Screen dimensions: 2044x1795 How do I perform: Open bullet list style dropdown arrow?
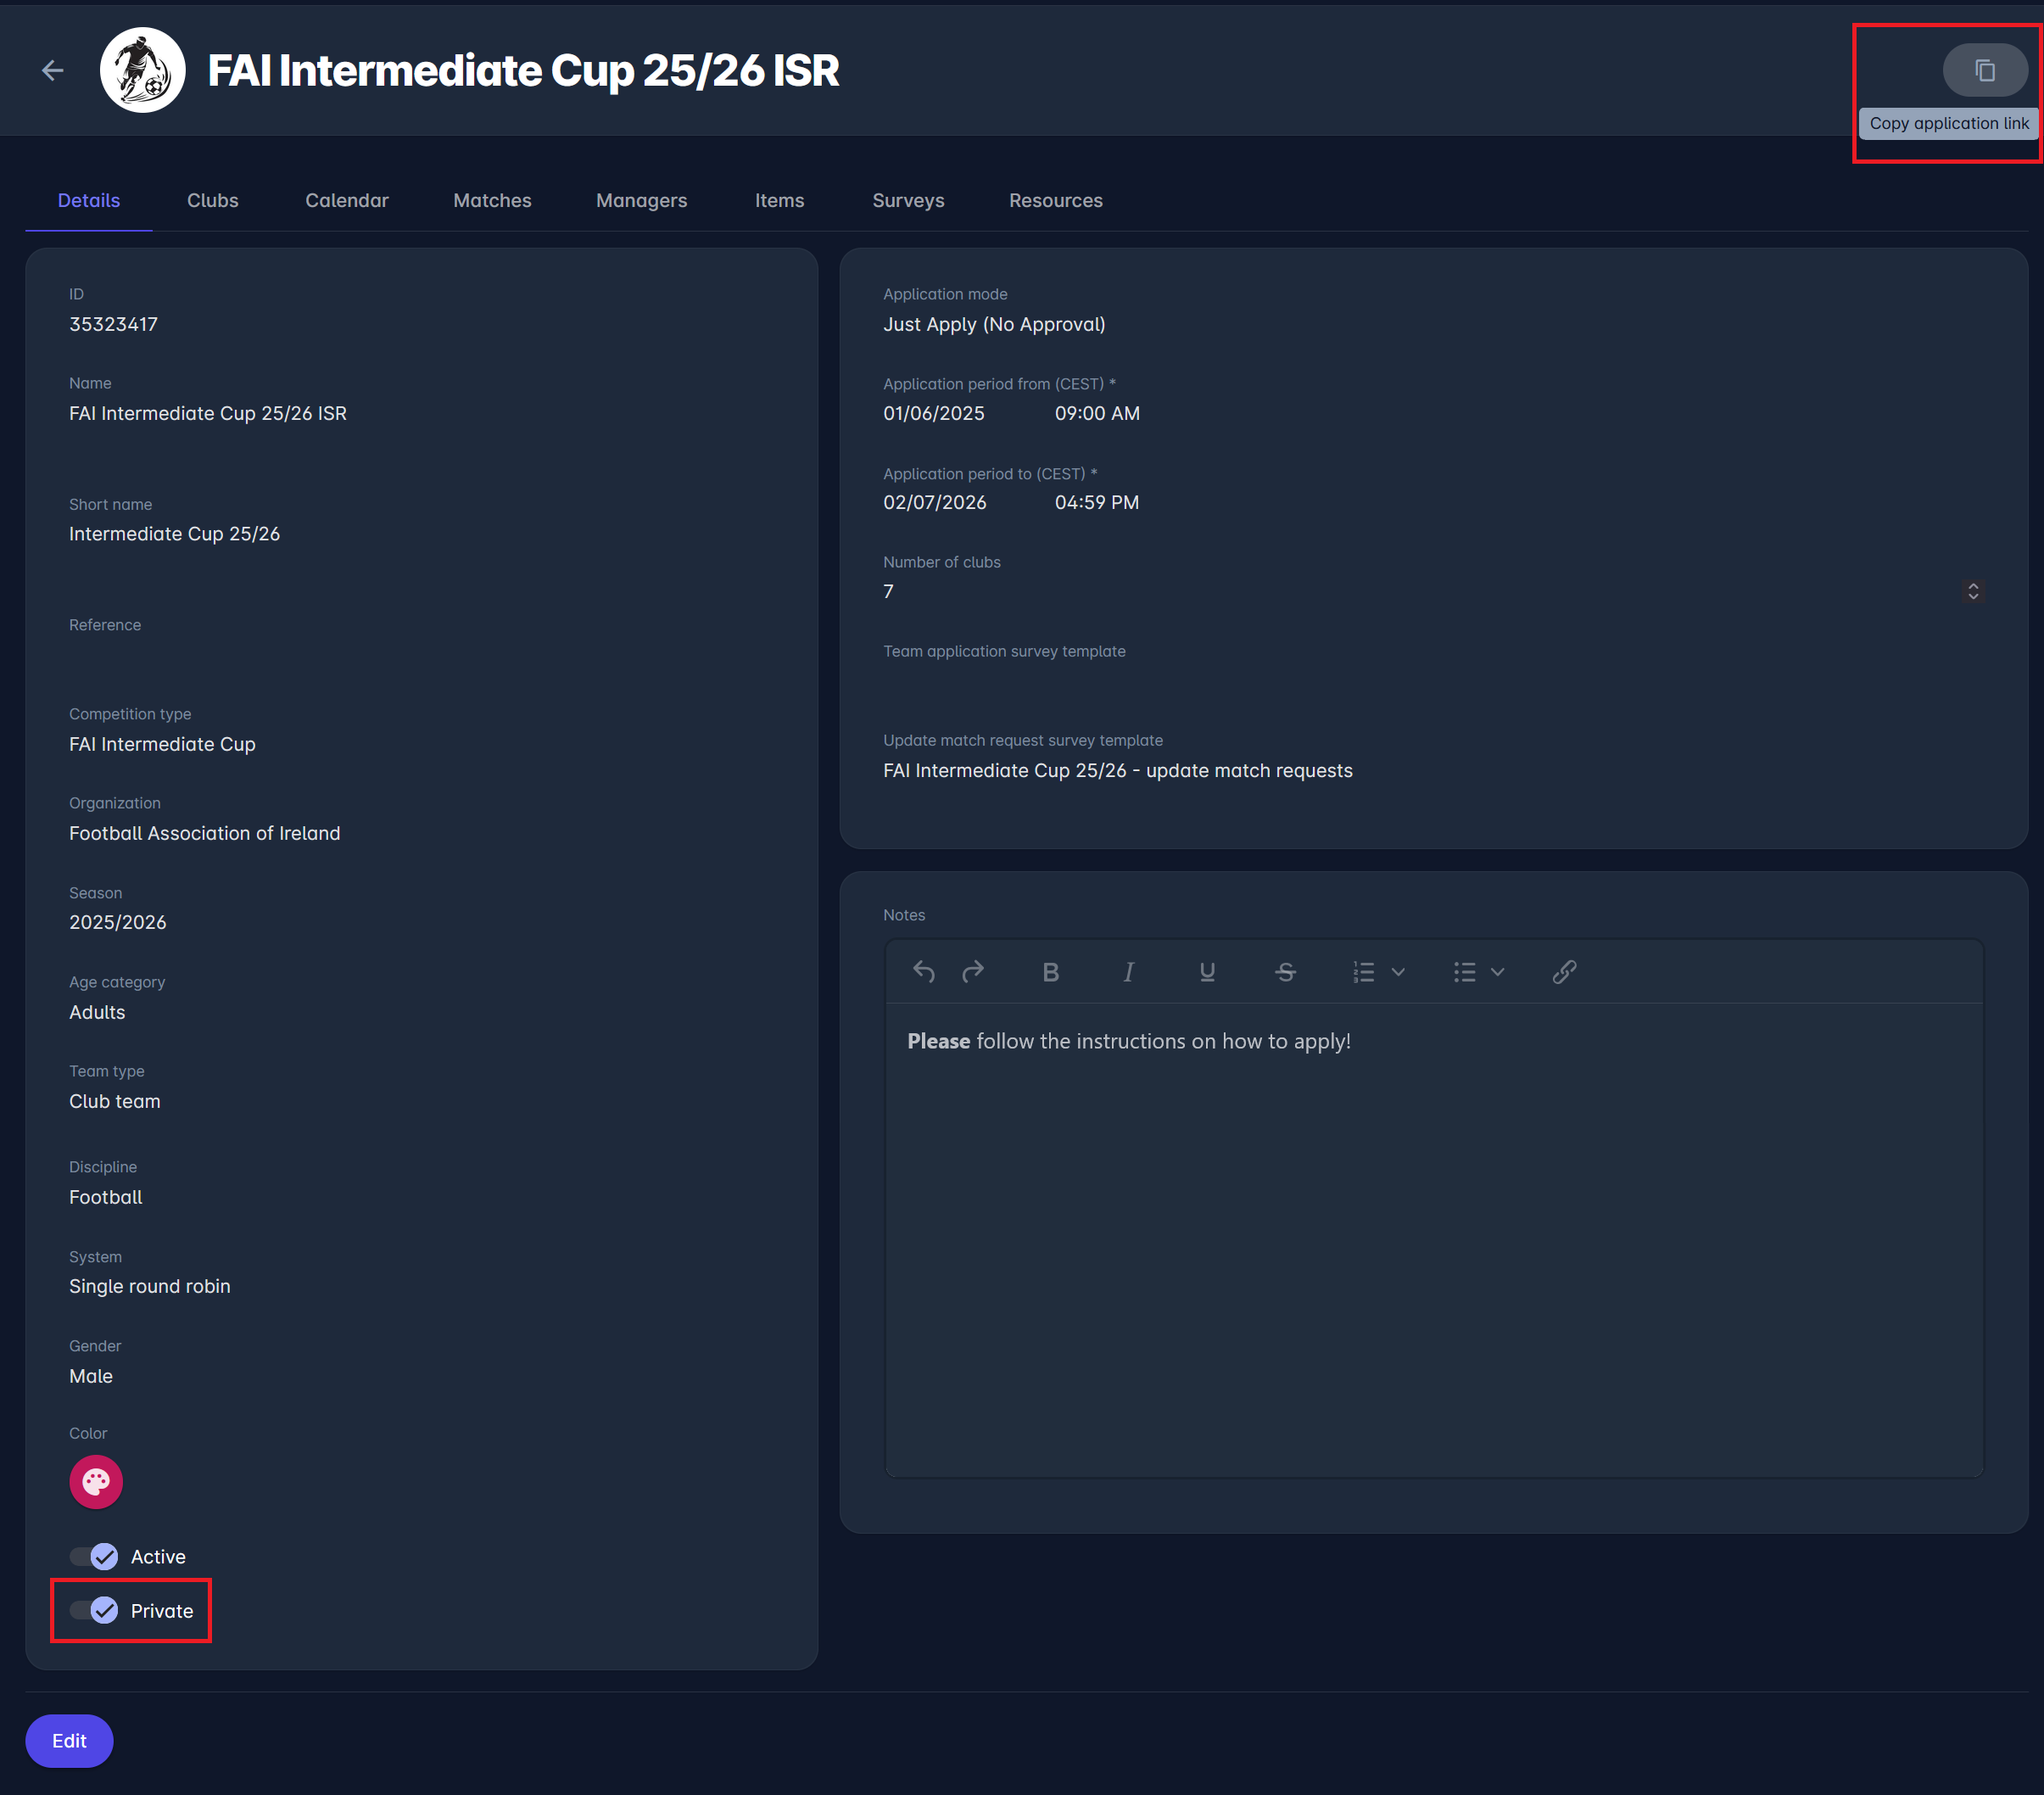point(1498,972)
